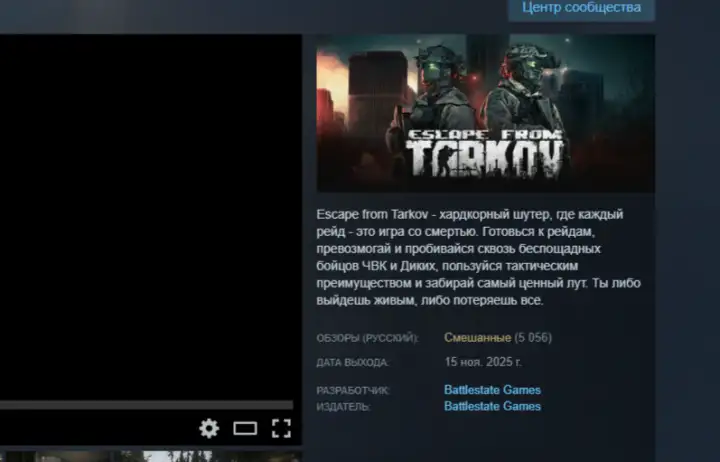Click the ИЗДАТЕЛЬ label
The height and width of the screenshot is (462, 720).
tap(343, 408)
